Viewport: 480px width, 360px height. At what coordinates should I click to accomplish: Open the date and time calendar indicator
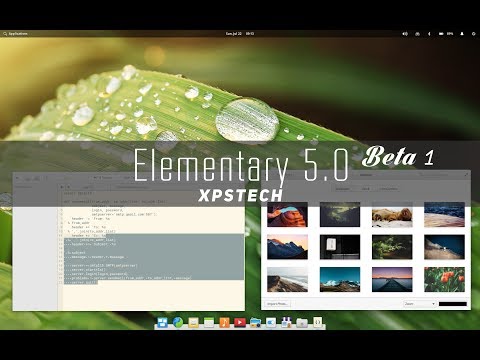point(240,34)
